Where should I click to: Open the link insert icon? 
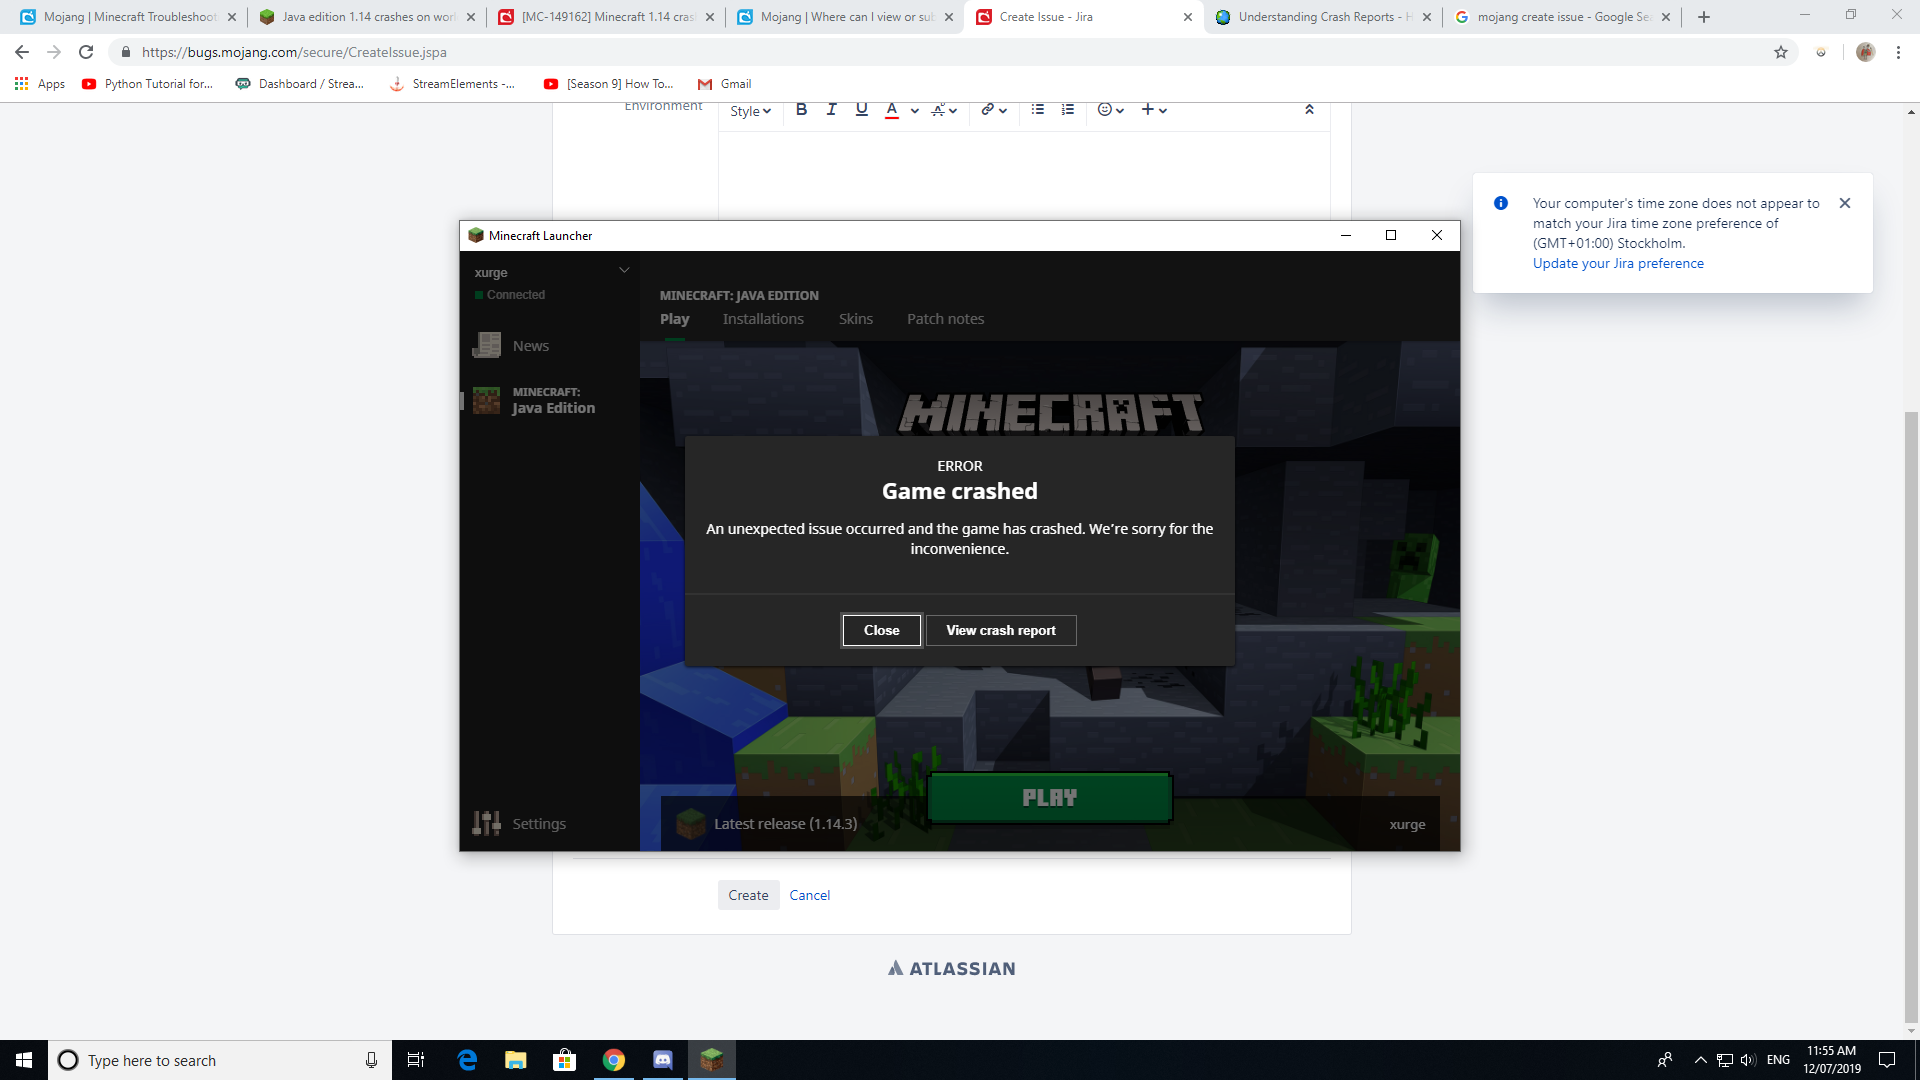[988, 110]
